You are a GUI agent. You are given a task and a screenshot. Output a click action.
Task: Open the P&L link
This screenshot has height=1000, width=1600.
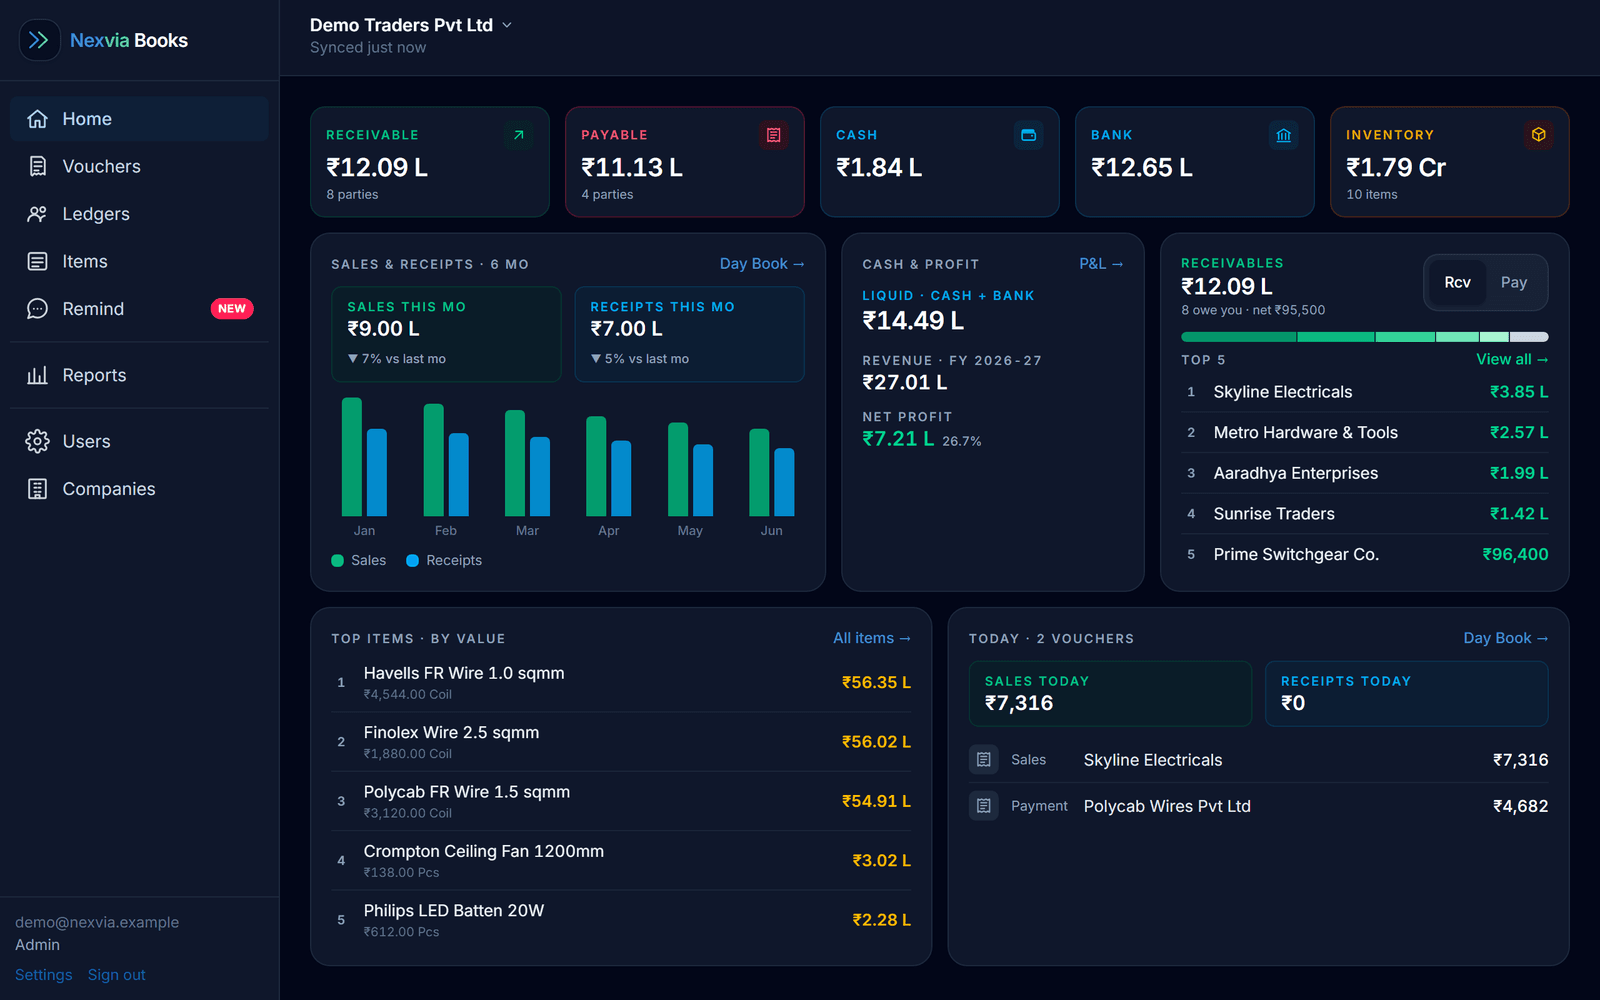(x=1101, y=264)
